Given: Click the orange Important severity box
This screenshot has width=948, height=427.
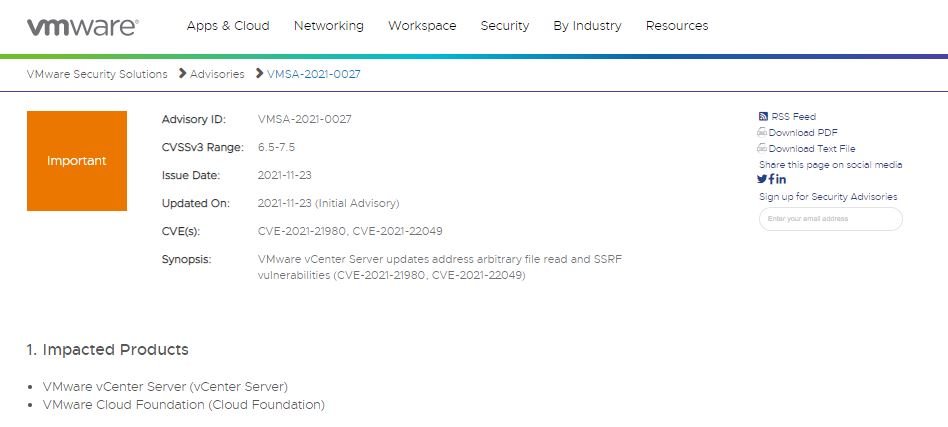Looking at the screenshot, I should click(77, 161).
